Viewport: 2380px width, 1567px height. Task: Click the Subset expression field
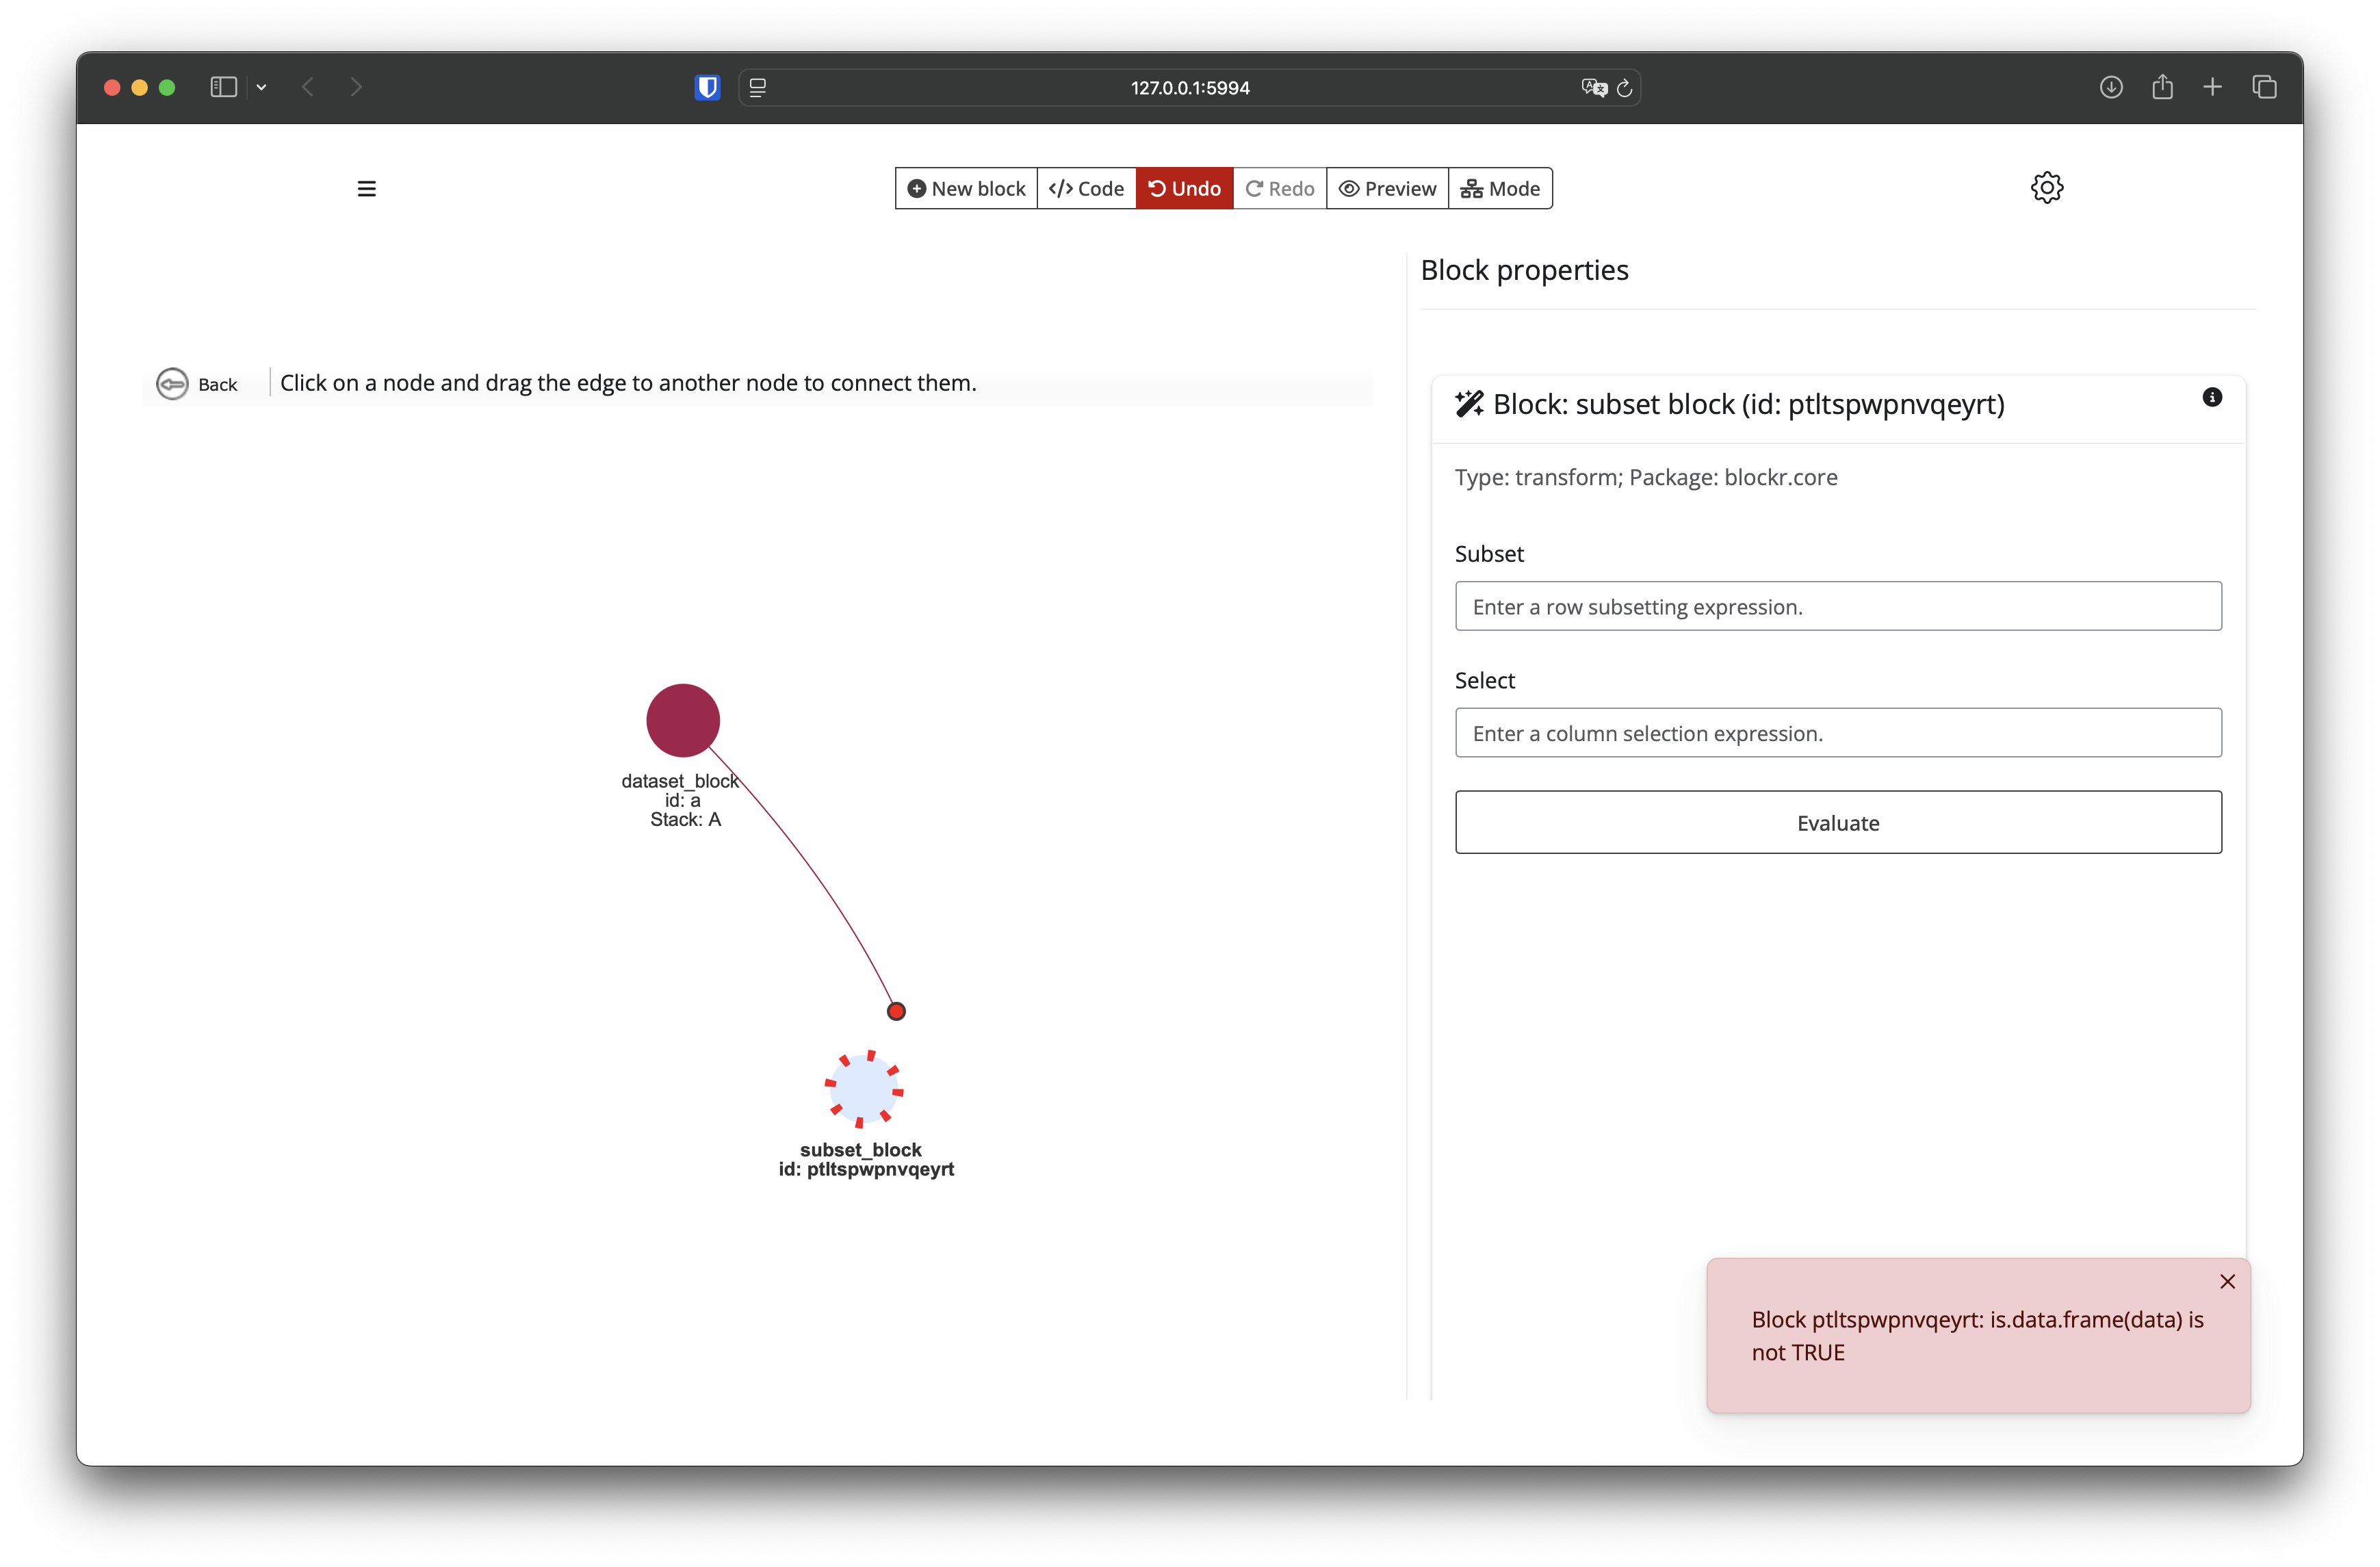pos(1837,607)
